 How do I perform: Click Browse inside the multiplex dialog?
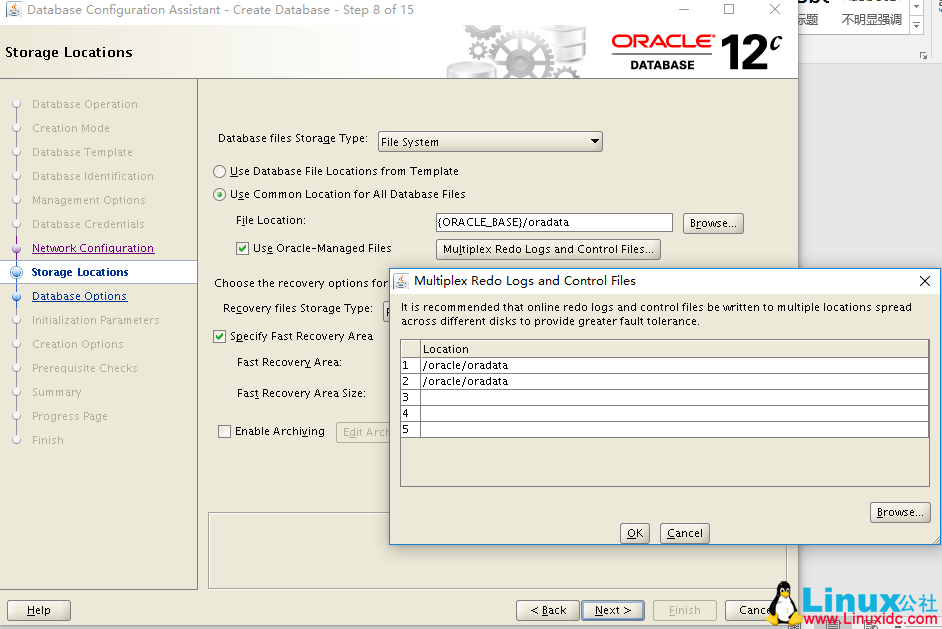click(x=899, y=511)
